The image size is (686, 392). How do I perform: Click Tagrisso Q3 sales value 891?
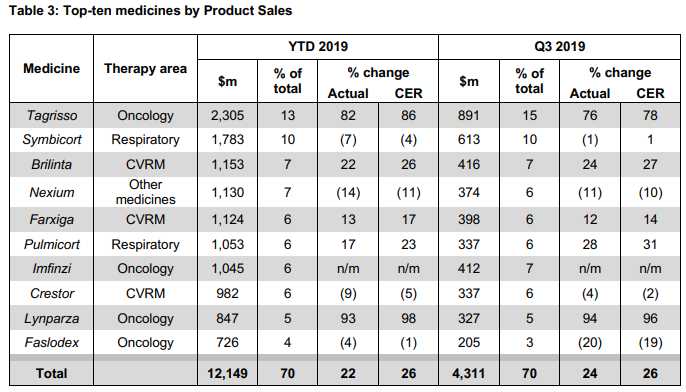coord(469,116)
